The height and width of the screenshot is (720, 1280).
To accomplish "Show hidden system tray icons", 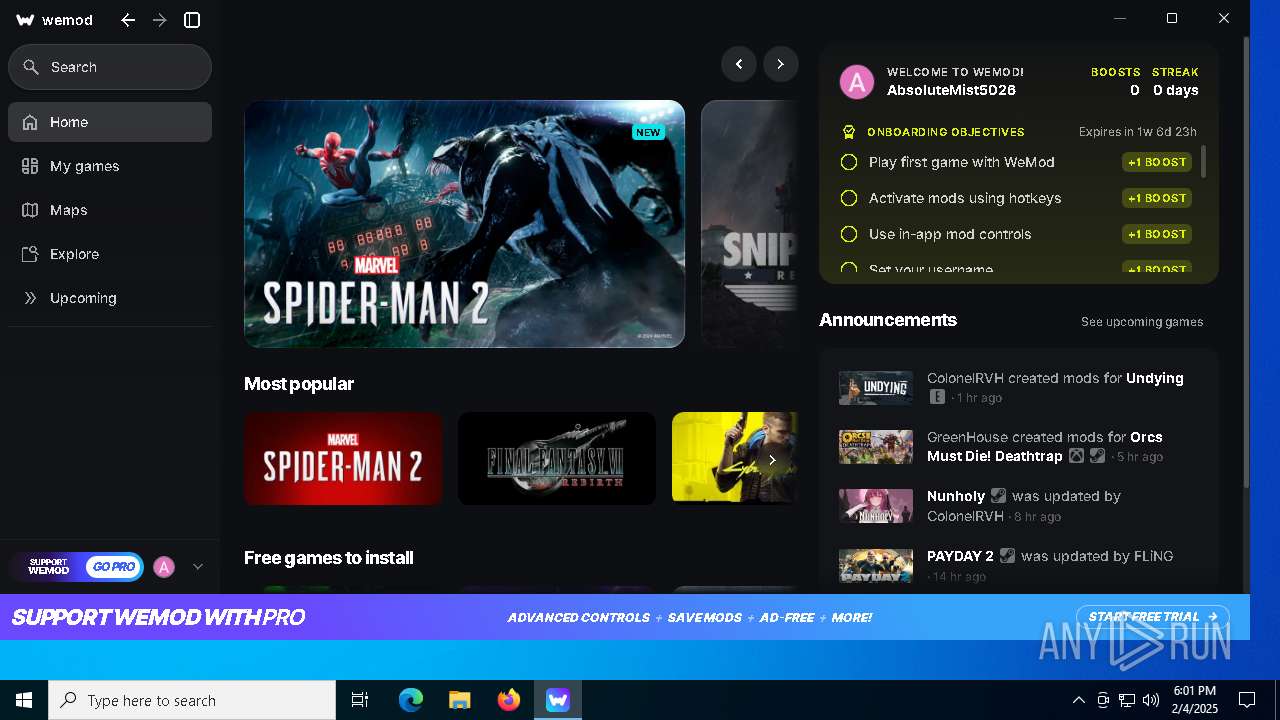I will (1078, 700).
